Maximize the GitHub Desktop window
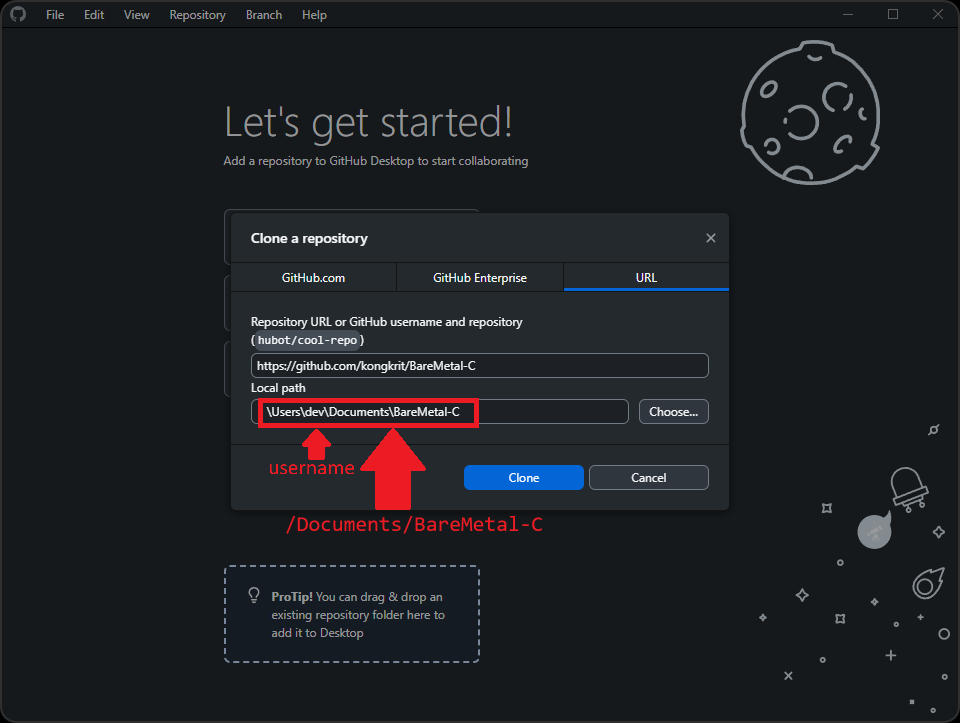This screenshot has height=723, width=960. 893,14
